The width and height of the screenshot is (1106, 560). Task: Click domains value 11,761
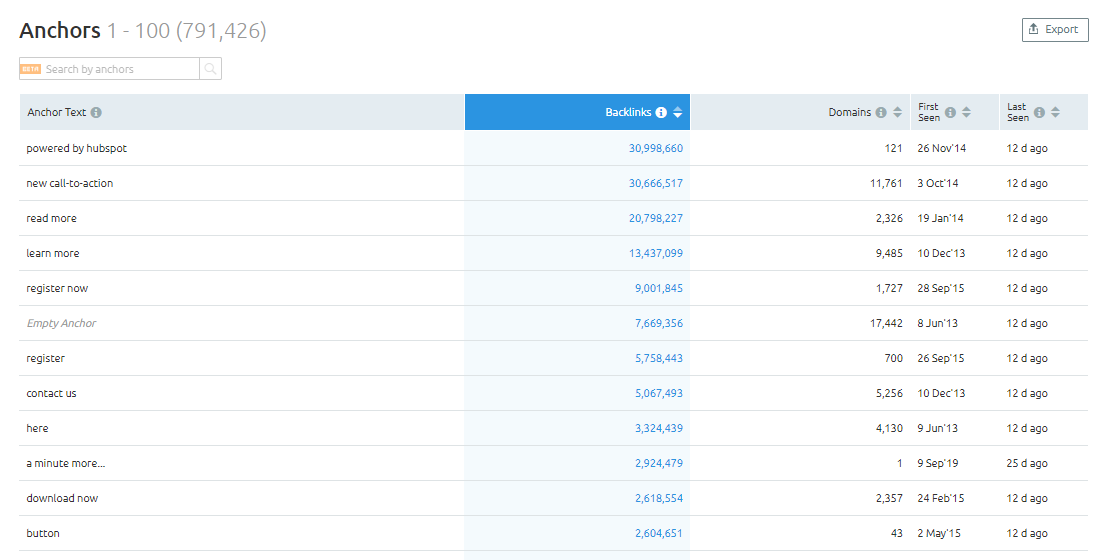tap(886, 183)
